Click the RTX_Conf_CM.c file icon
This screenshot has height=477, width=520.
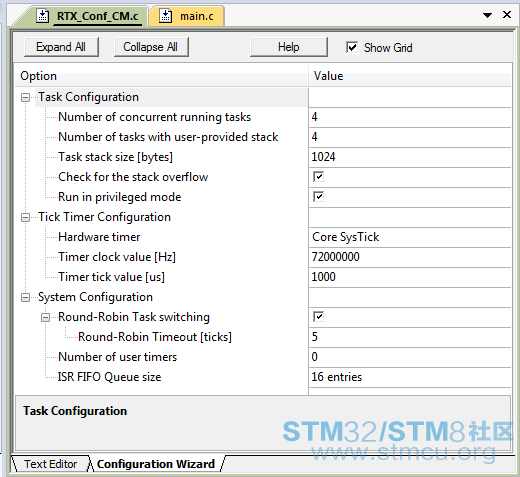point(43,16)
